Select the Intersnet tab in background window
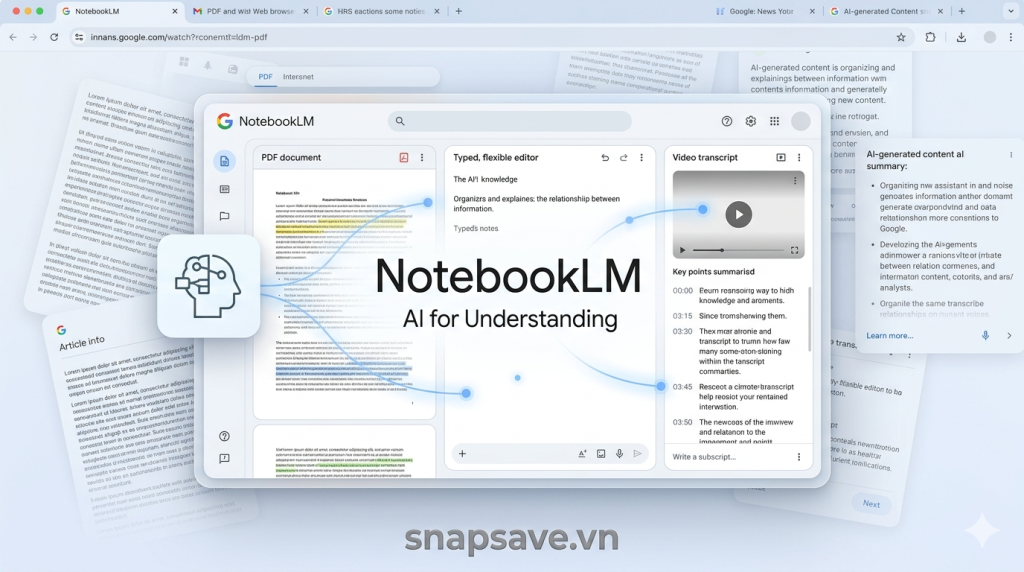1024x572 pixels. point(298,77)
